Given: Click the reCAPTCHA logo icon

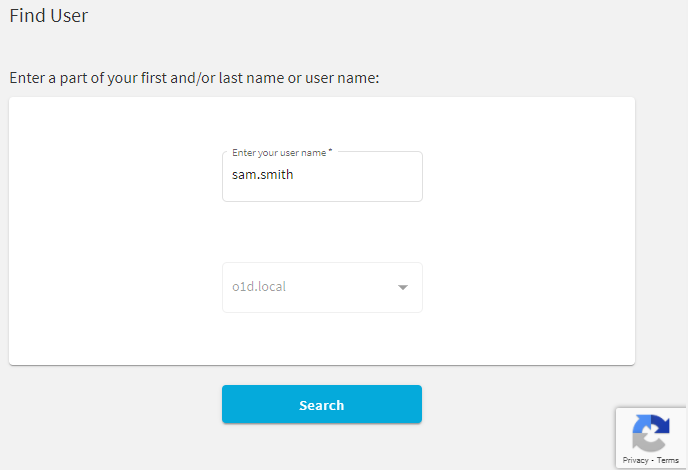Looking at the screenshot, I should coord(651,433).
